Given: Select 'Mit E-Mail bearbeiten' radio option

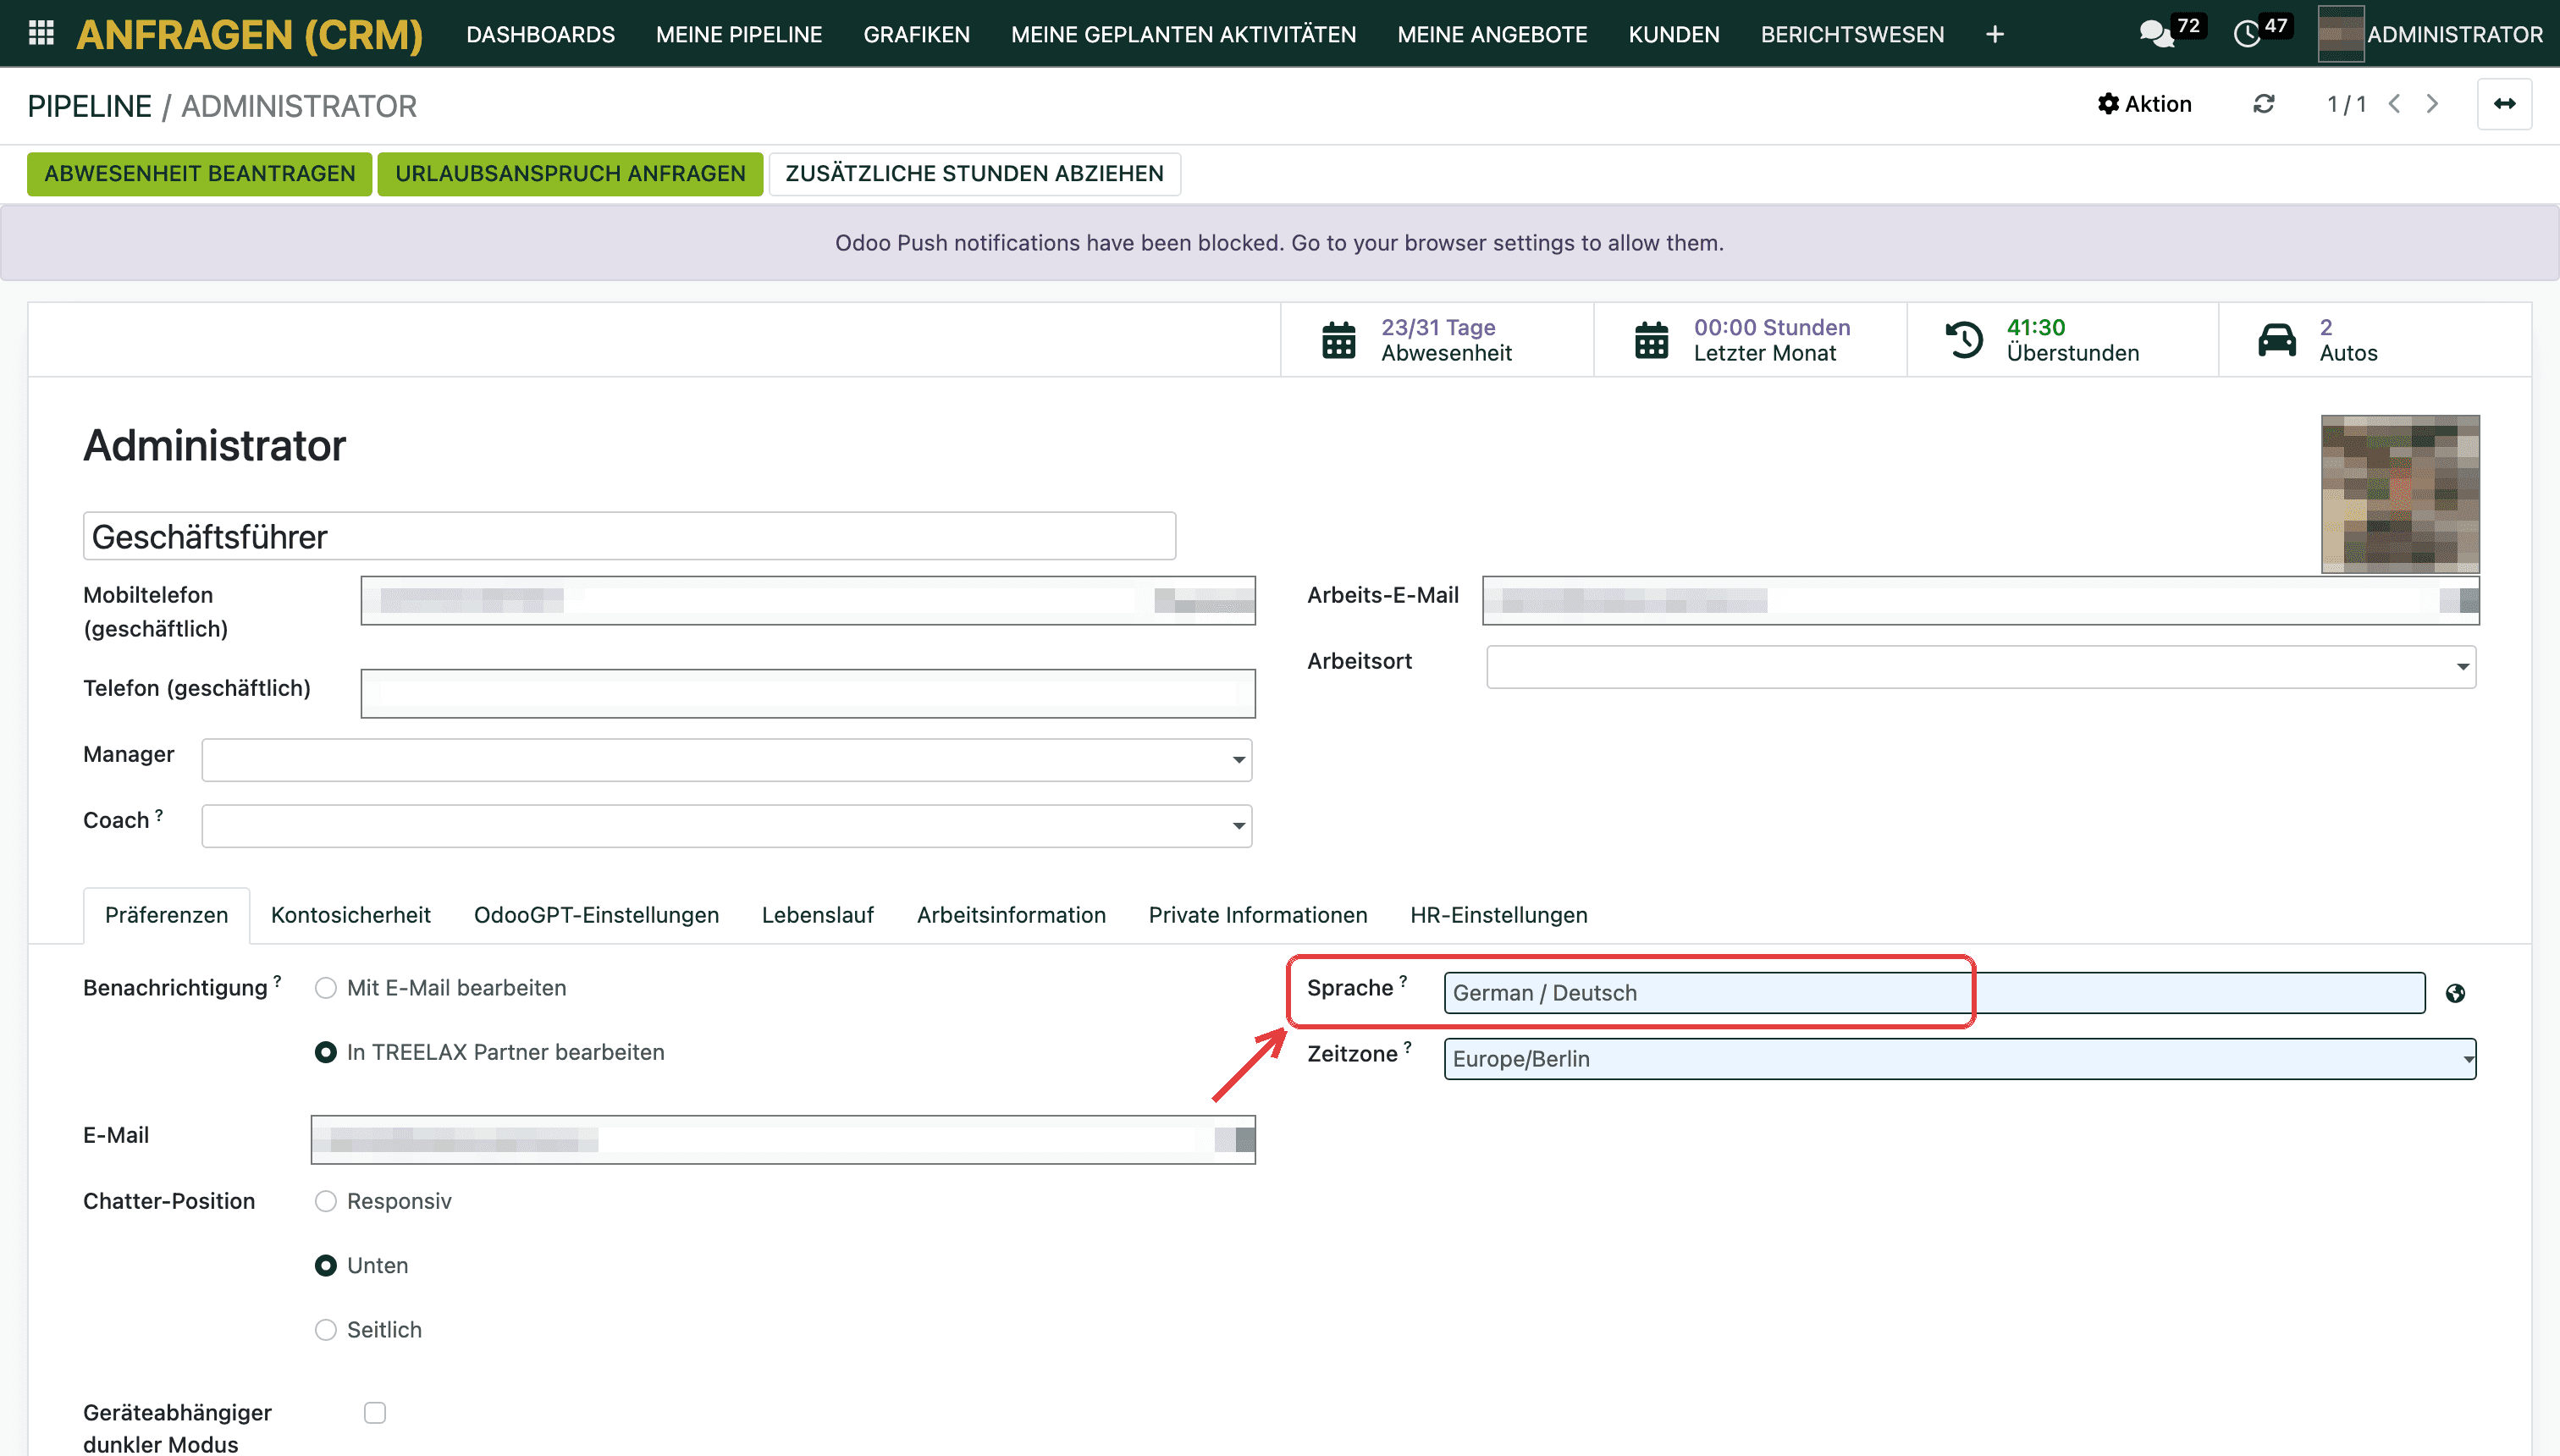Looking at the screenshot, I should pos(326,988).
